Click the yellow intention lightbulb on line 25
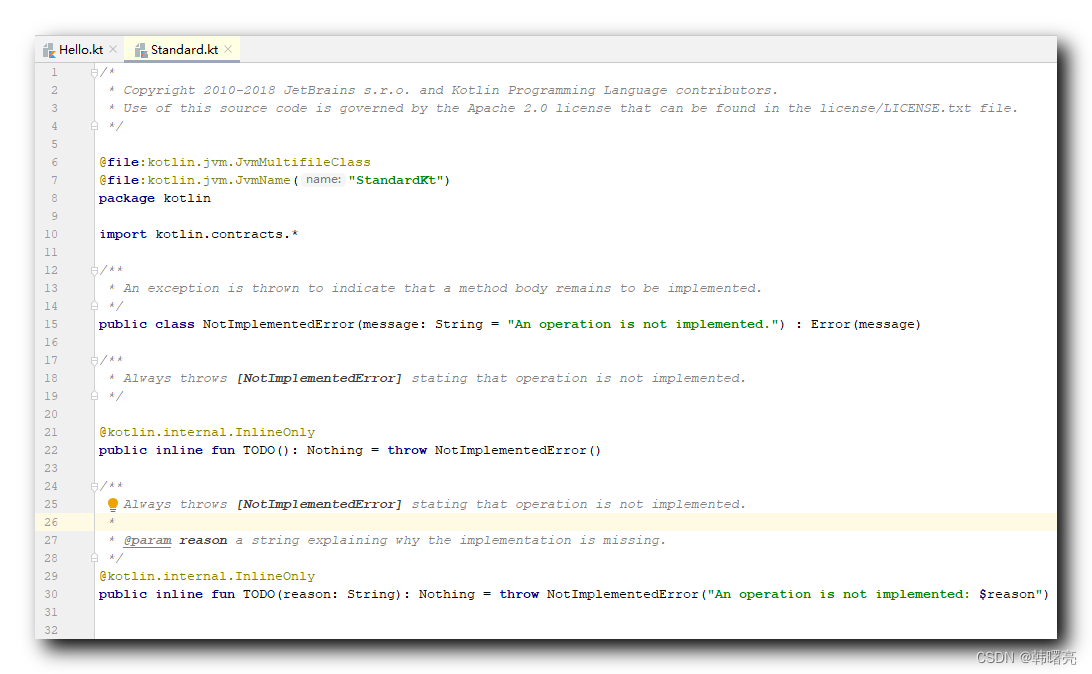The height and width of the screenshot is (674, 1092). tap(113, 504)
